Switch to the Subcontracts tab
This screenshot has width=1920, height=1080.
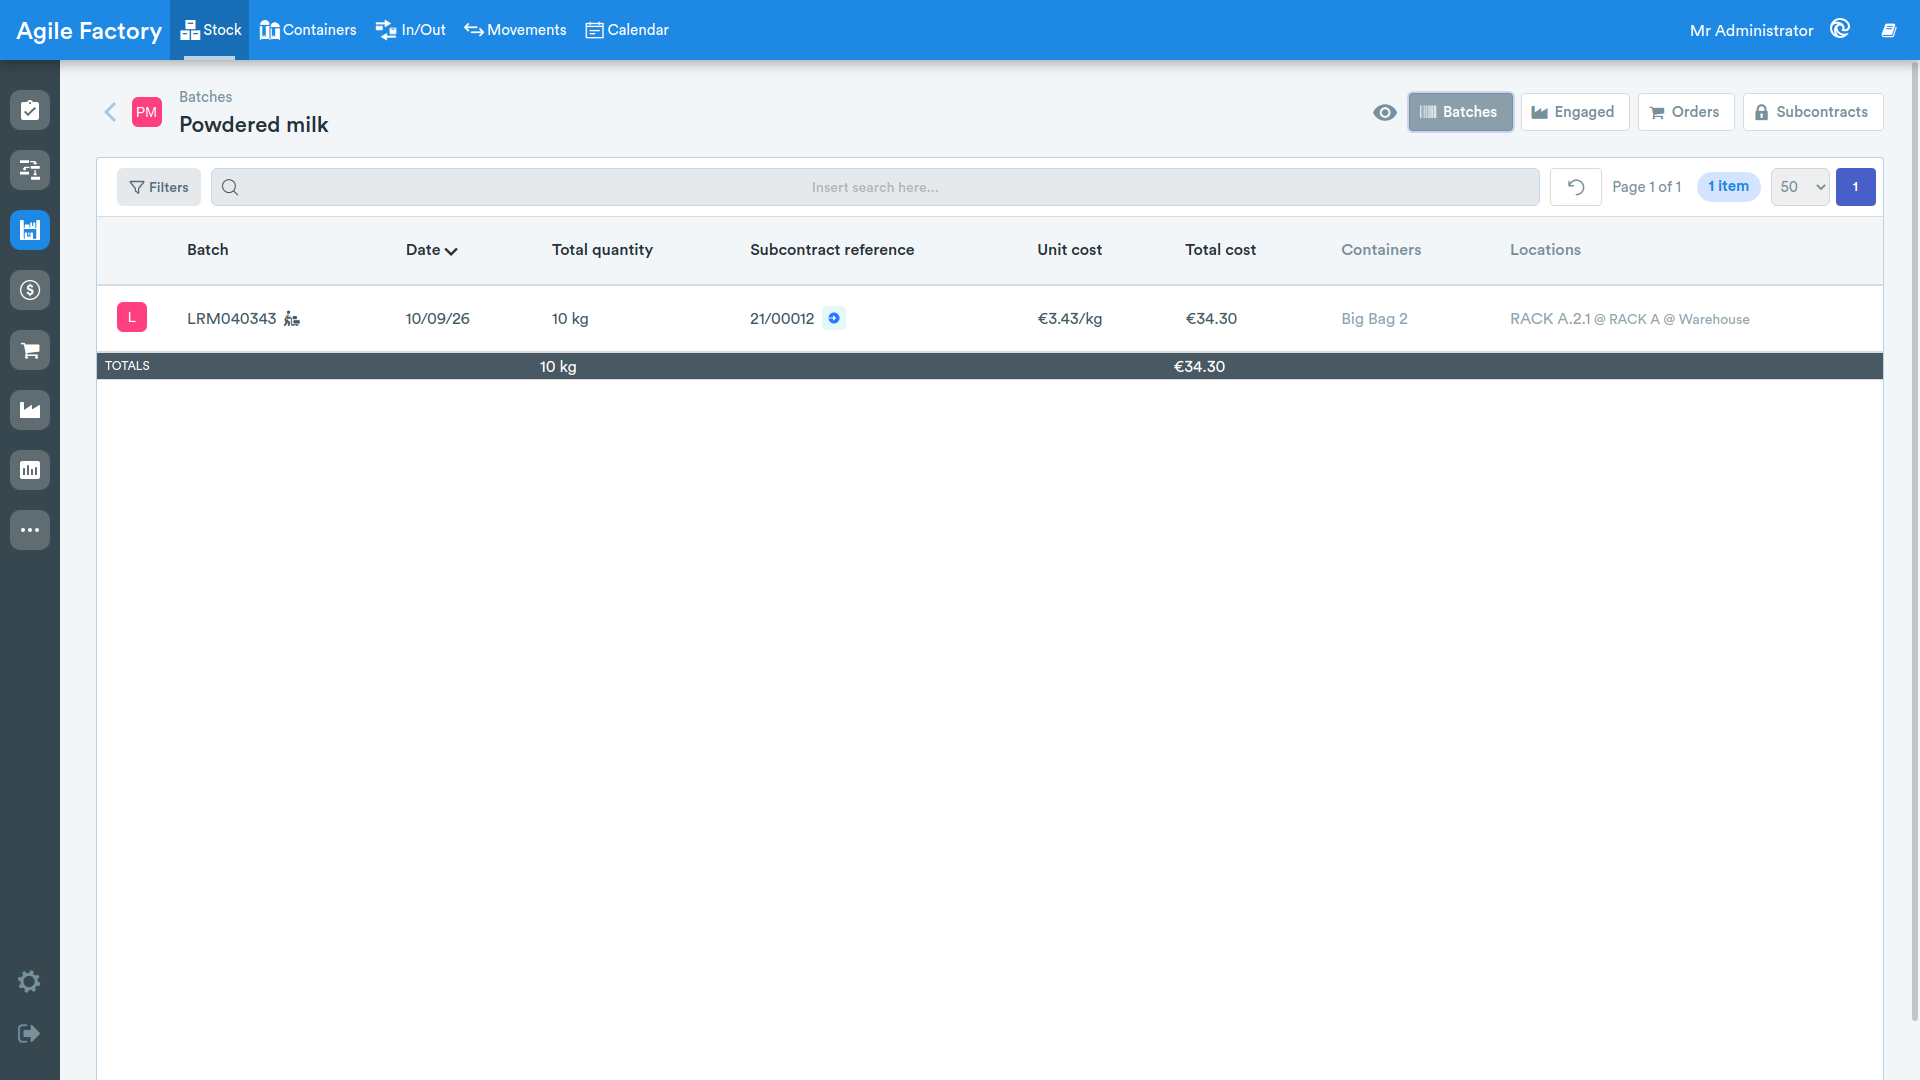[1813, 112]
